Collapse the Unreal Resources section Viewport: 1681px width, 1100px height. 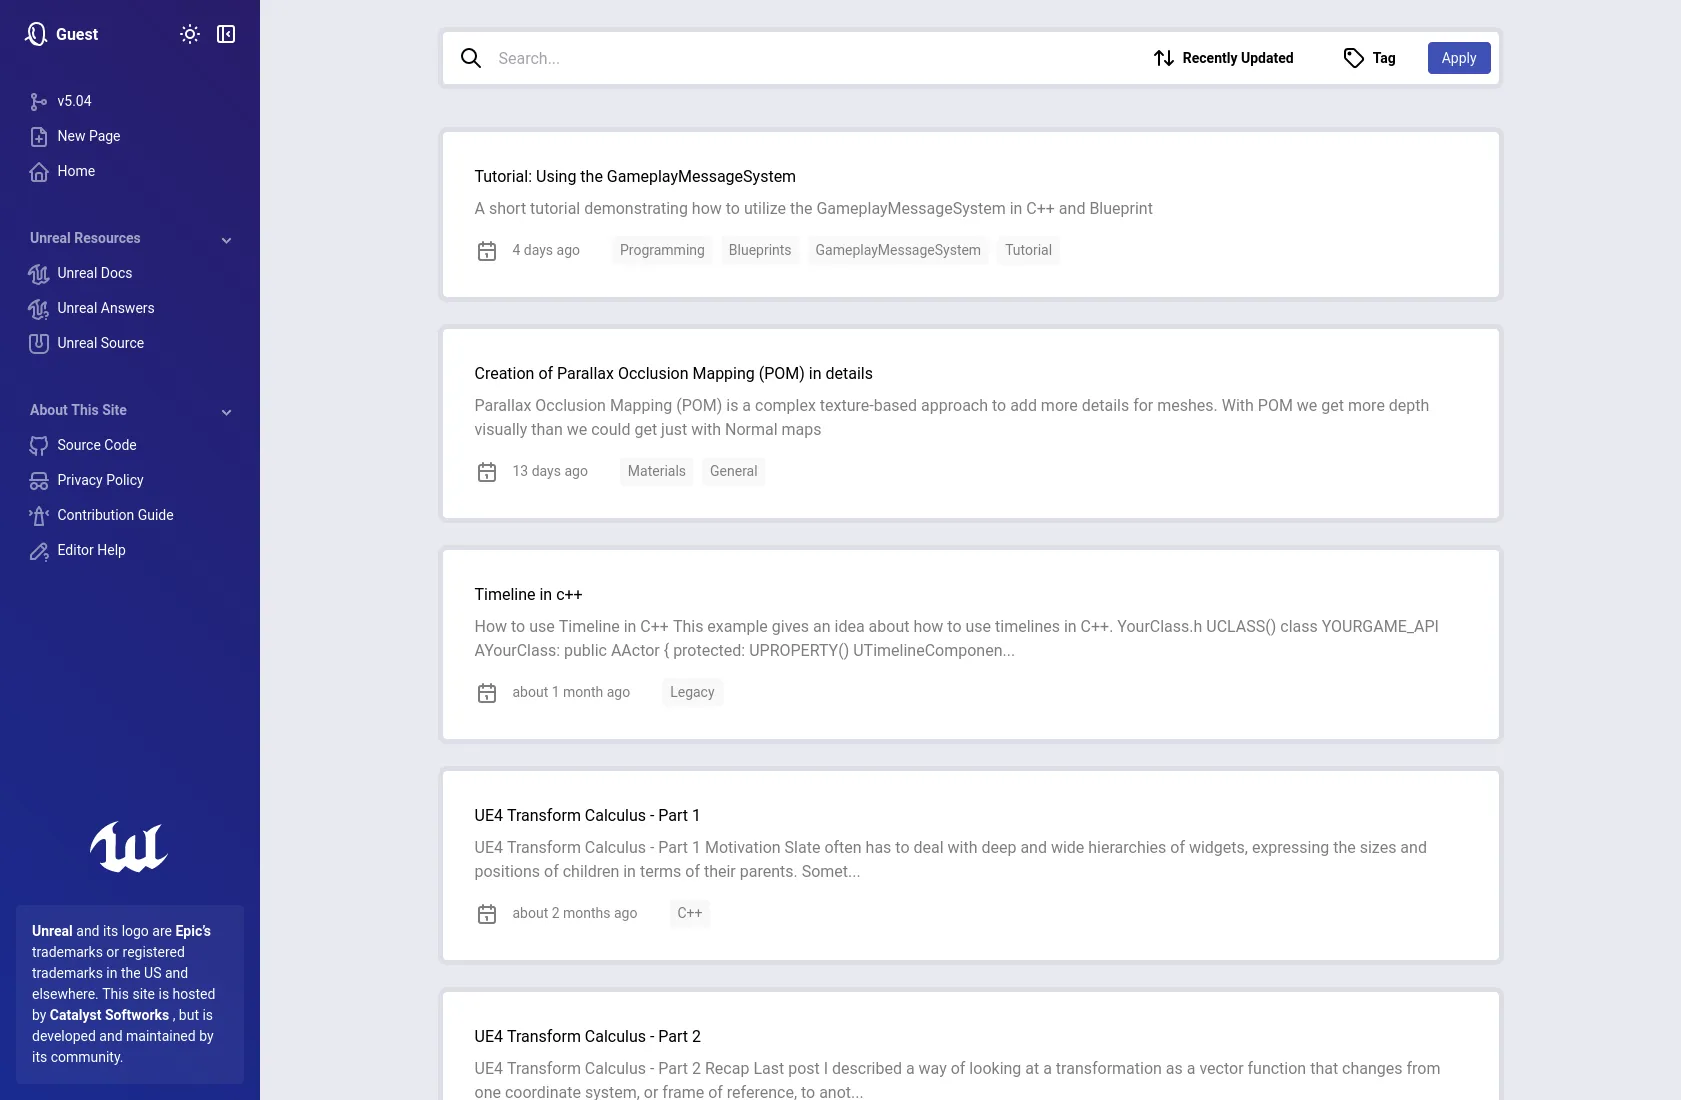[x=226, y=240]
